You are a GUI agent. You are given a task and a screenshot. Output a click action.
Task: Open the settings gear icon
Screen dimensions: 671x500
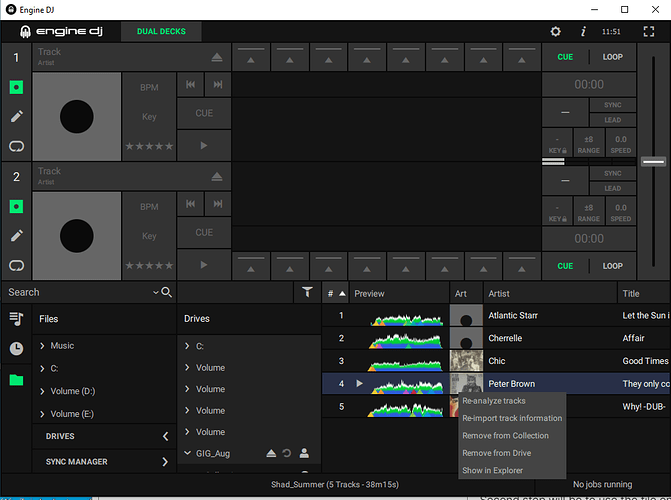click(556, 31)
